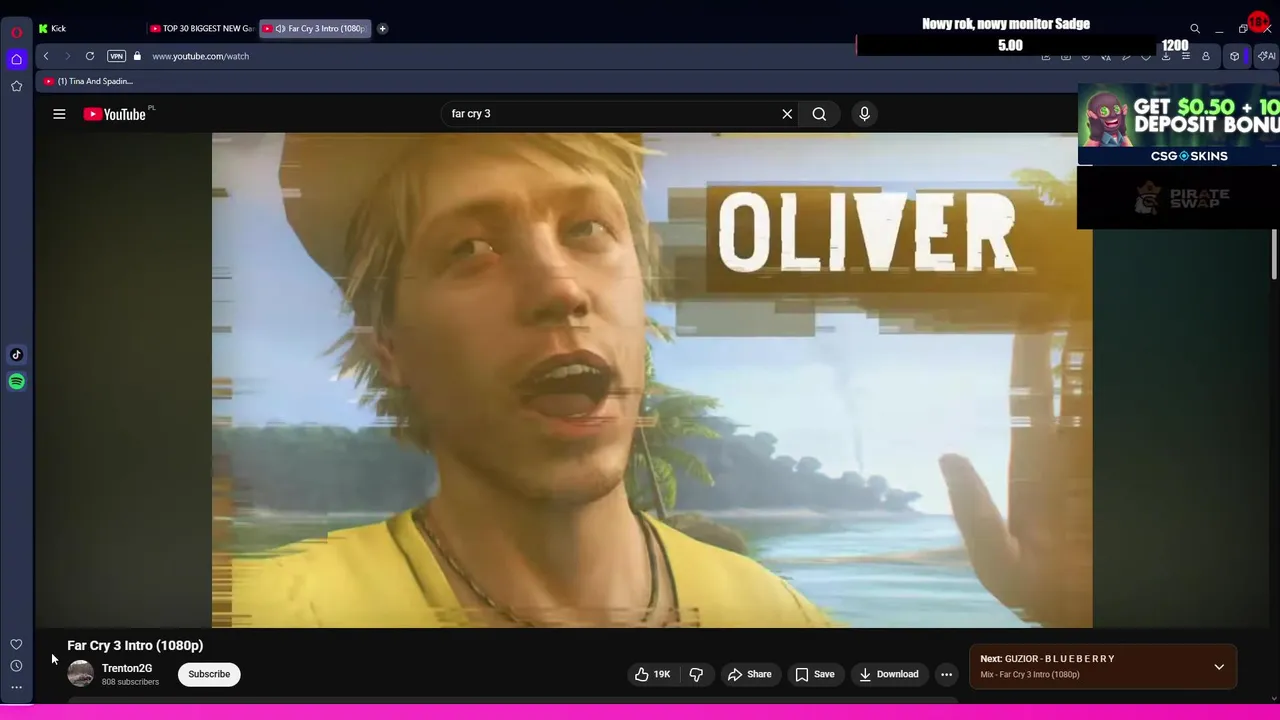The width and height of the screenshot is (1280, 720).
Task: Clear the far cry 3 search text
Action: pos(787,114)
